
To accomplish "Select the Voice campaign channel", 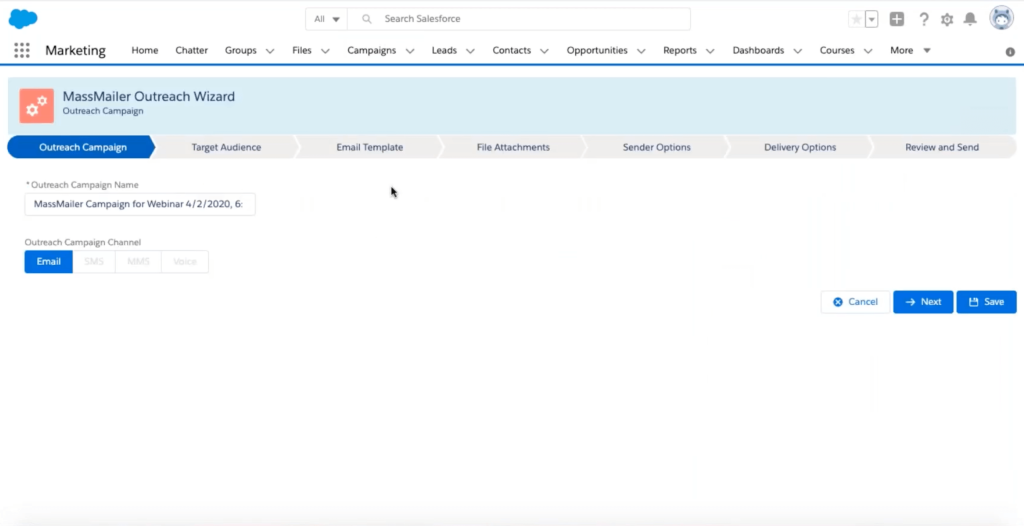I will 185,262.
